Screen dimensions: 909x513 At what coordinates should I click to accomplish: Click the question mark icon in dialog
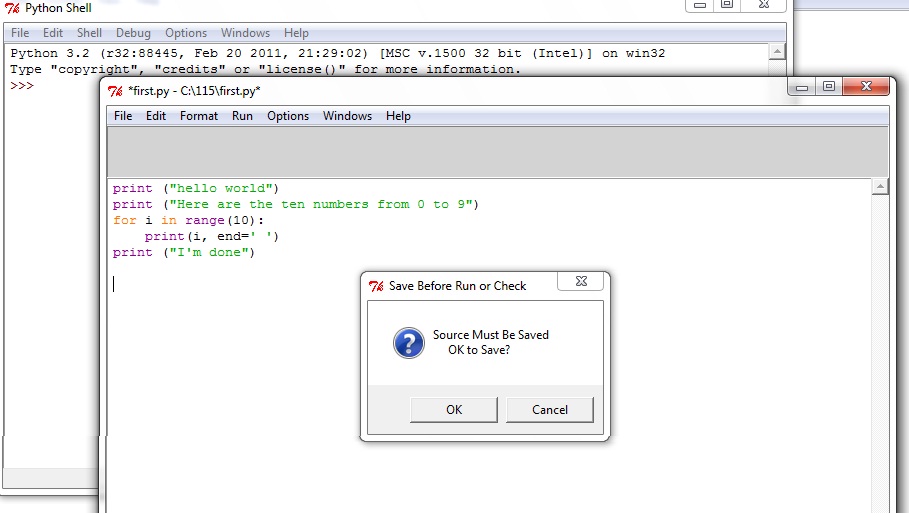[x=409, y=343]
